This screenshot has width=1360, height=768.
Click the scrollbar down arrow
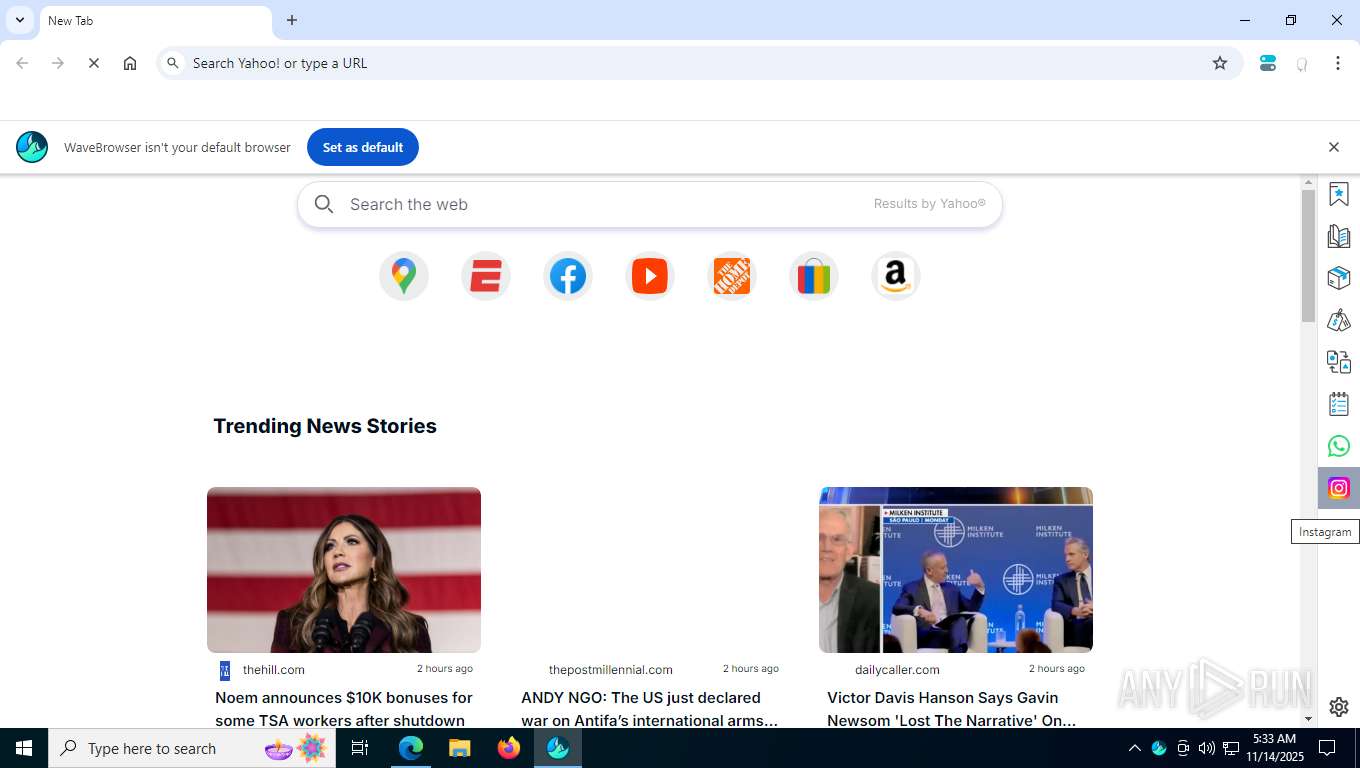tap(1308, 719)
